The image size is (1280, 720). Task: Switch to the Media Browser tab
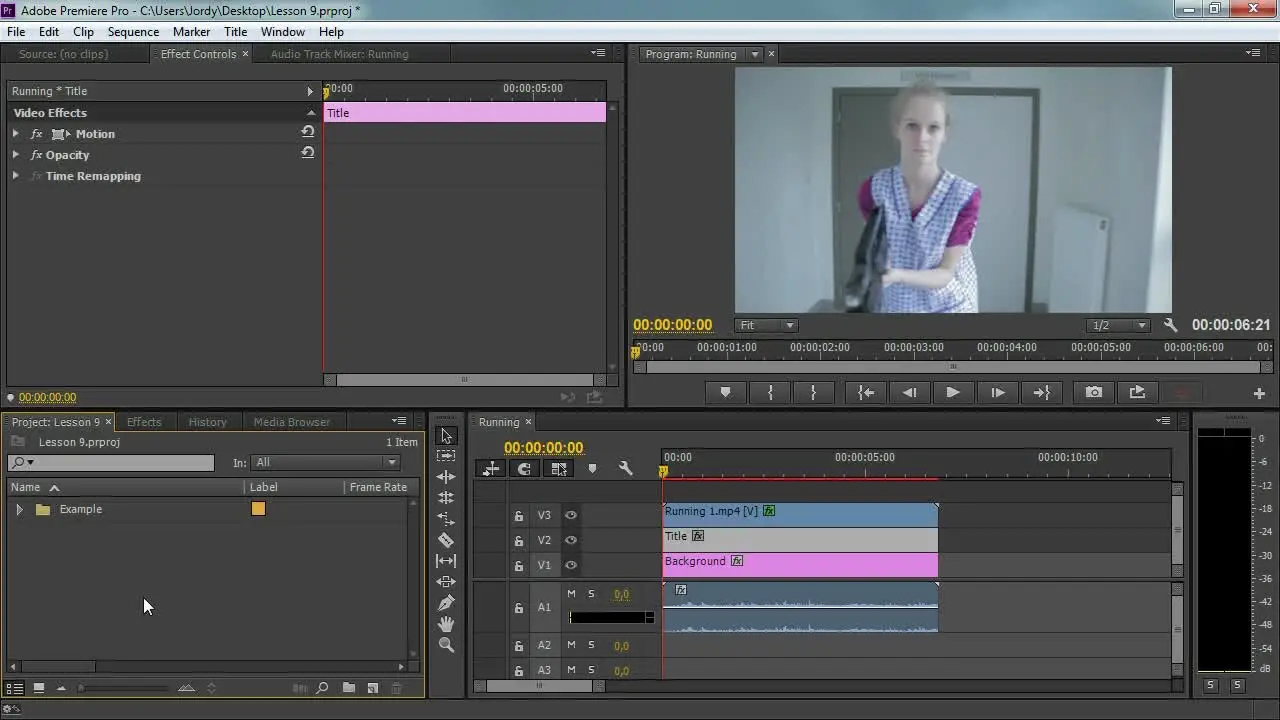point(291,422)
